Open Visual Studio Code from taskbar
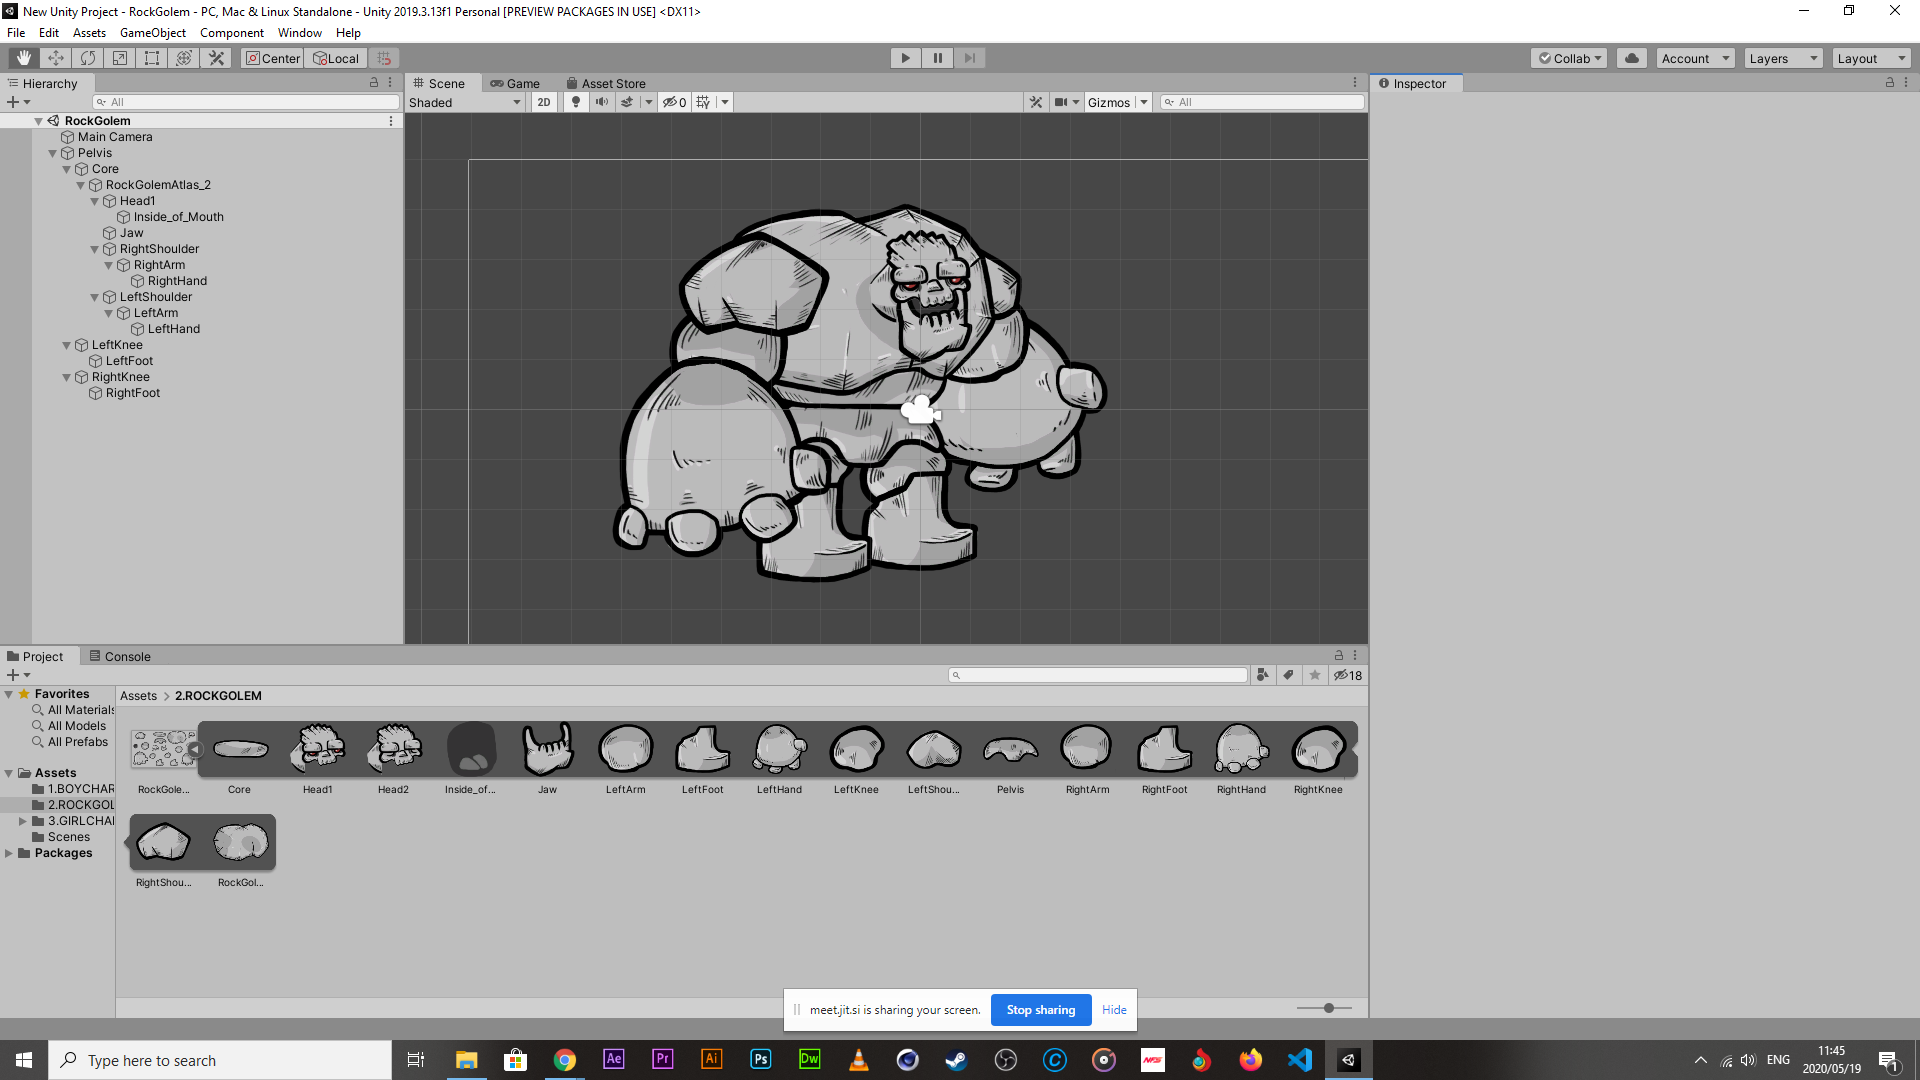 click(1299, 1060)
